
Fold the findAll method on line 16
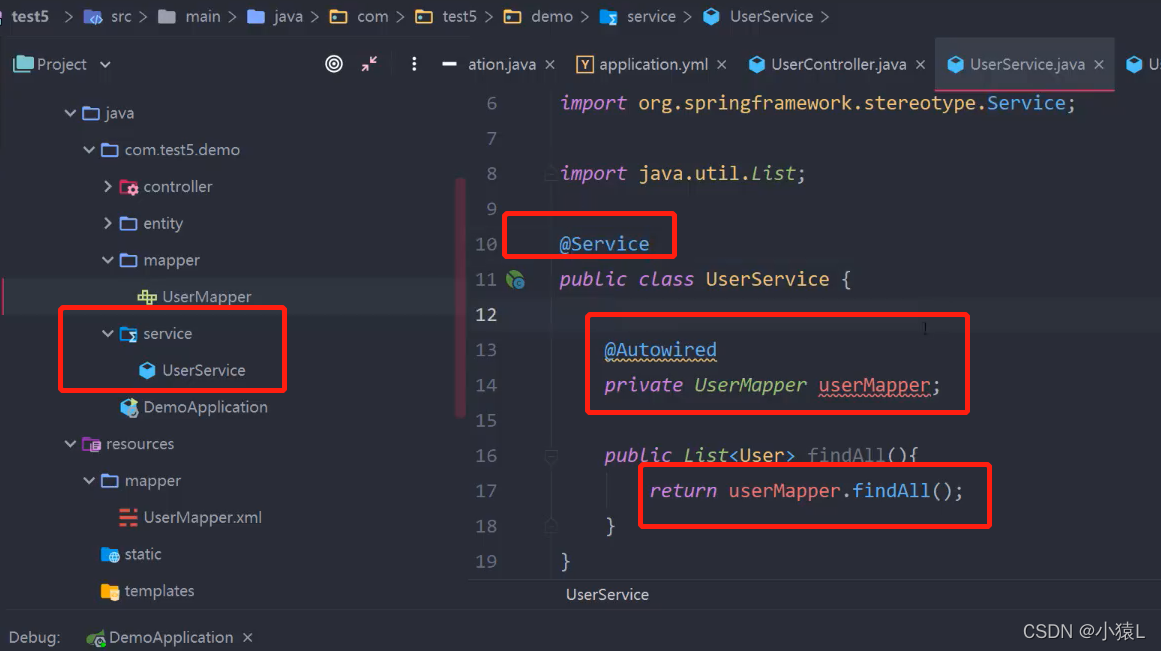click(551, 456)
